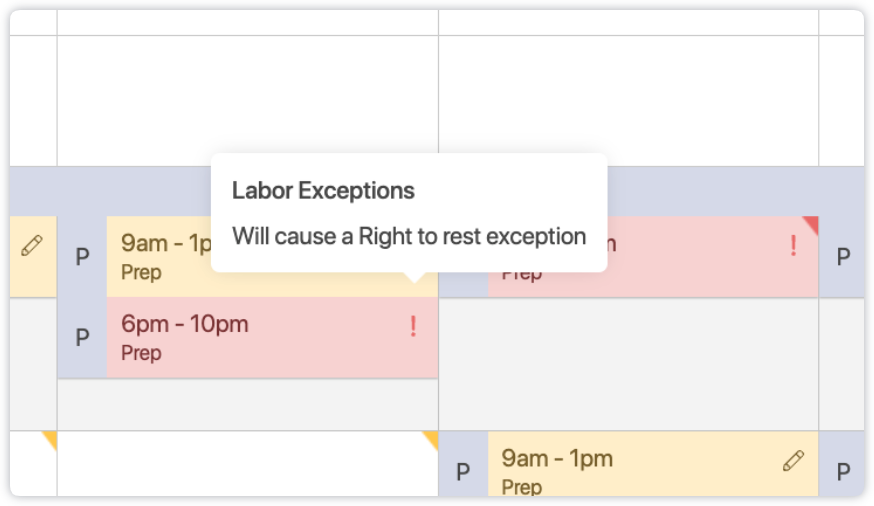Viewport: 874px width, 506px height.
Task: Click the yellow corner marker in the far-left bottom cell
Action: (49, 438)
